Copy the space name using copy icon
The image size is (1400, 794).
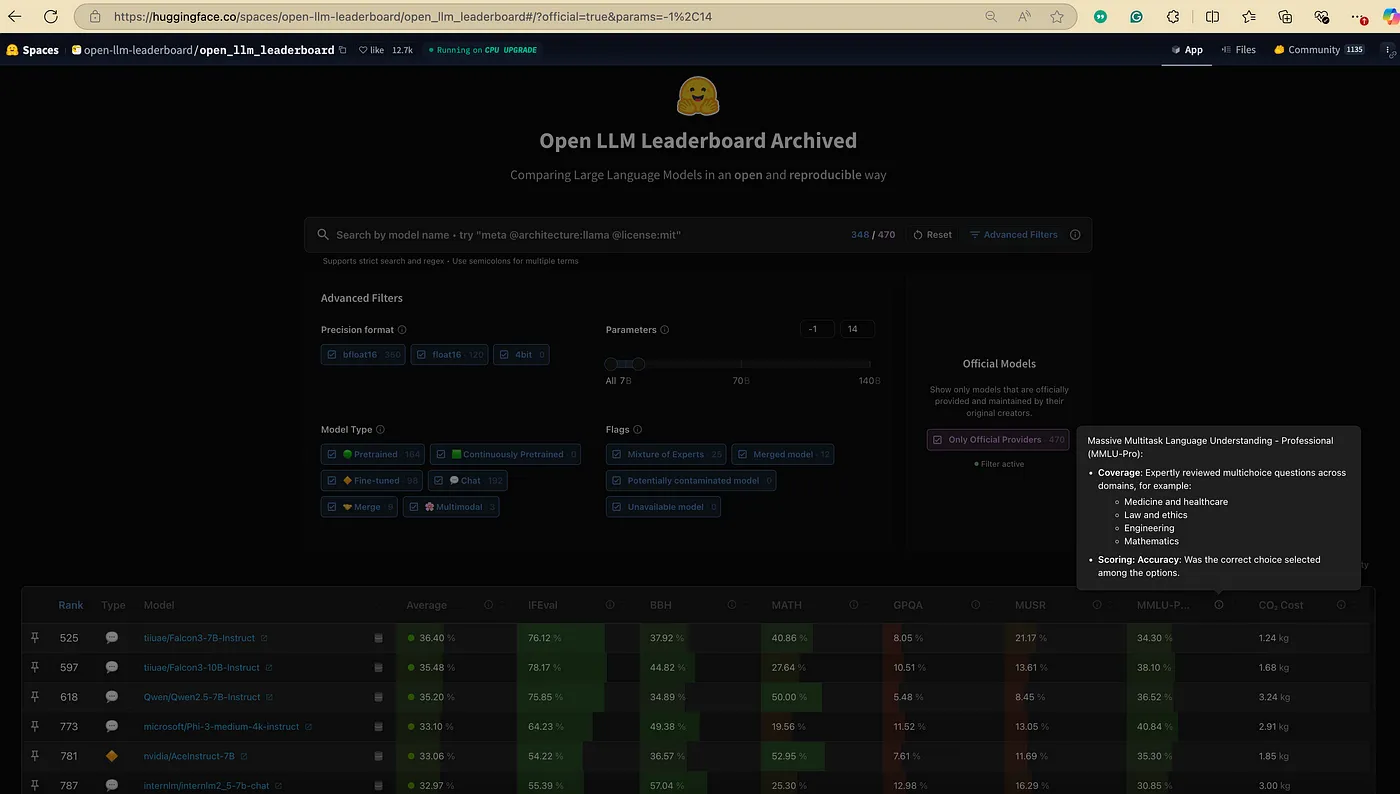point(343,50)
